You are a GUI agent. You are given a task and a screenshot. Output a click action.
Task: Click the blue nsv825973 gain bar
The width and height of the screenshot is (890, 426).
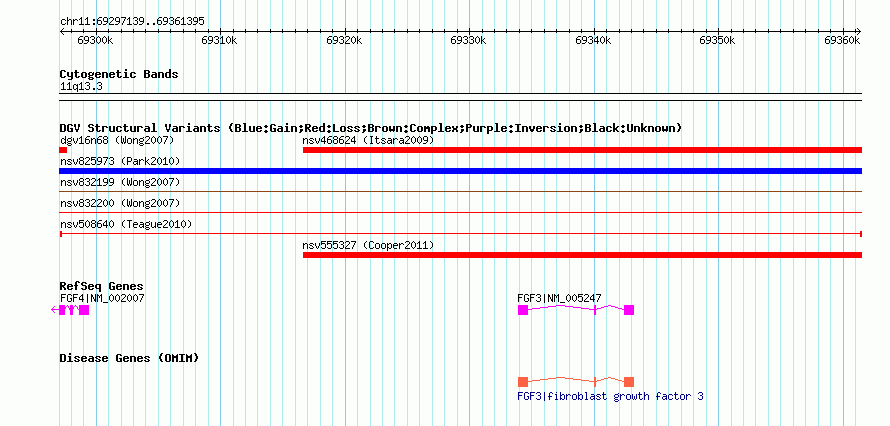tap(461, 171)
